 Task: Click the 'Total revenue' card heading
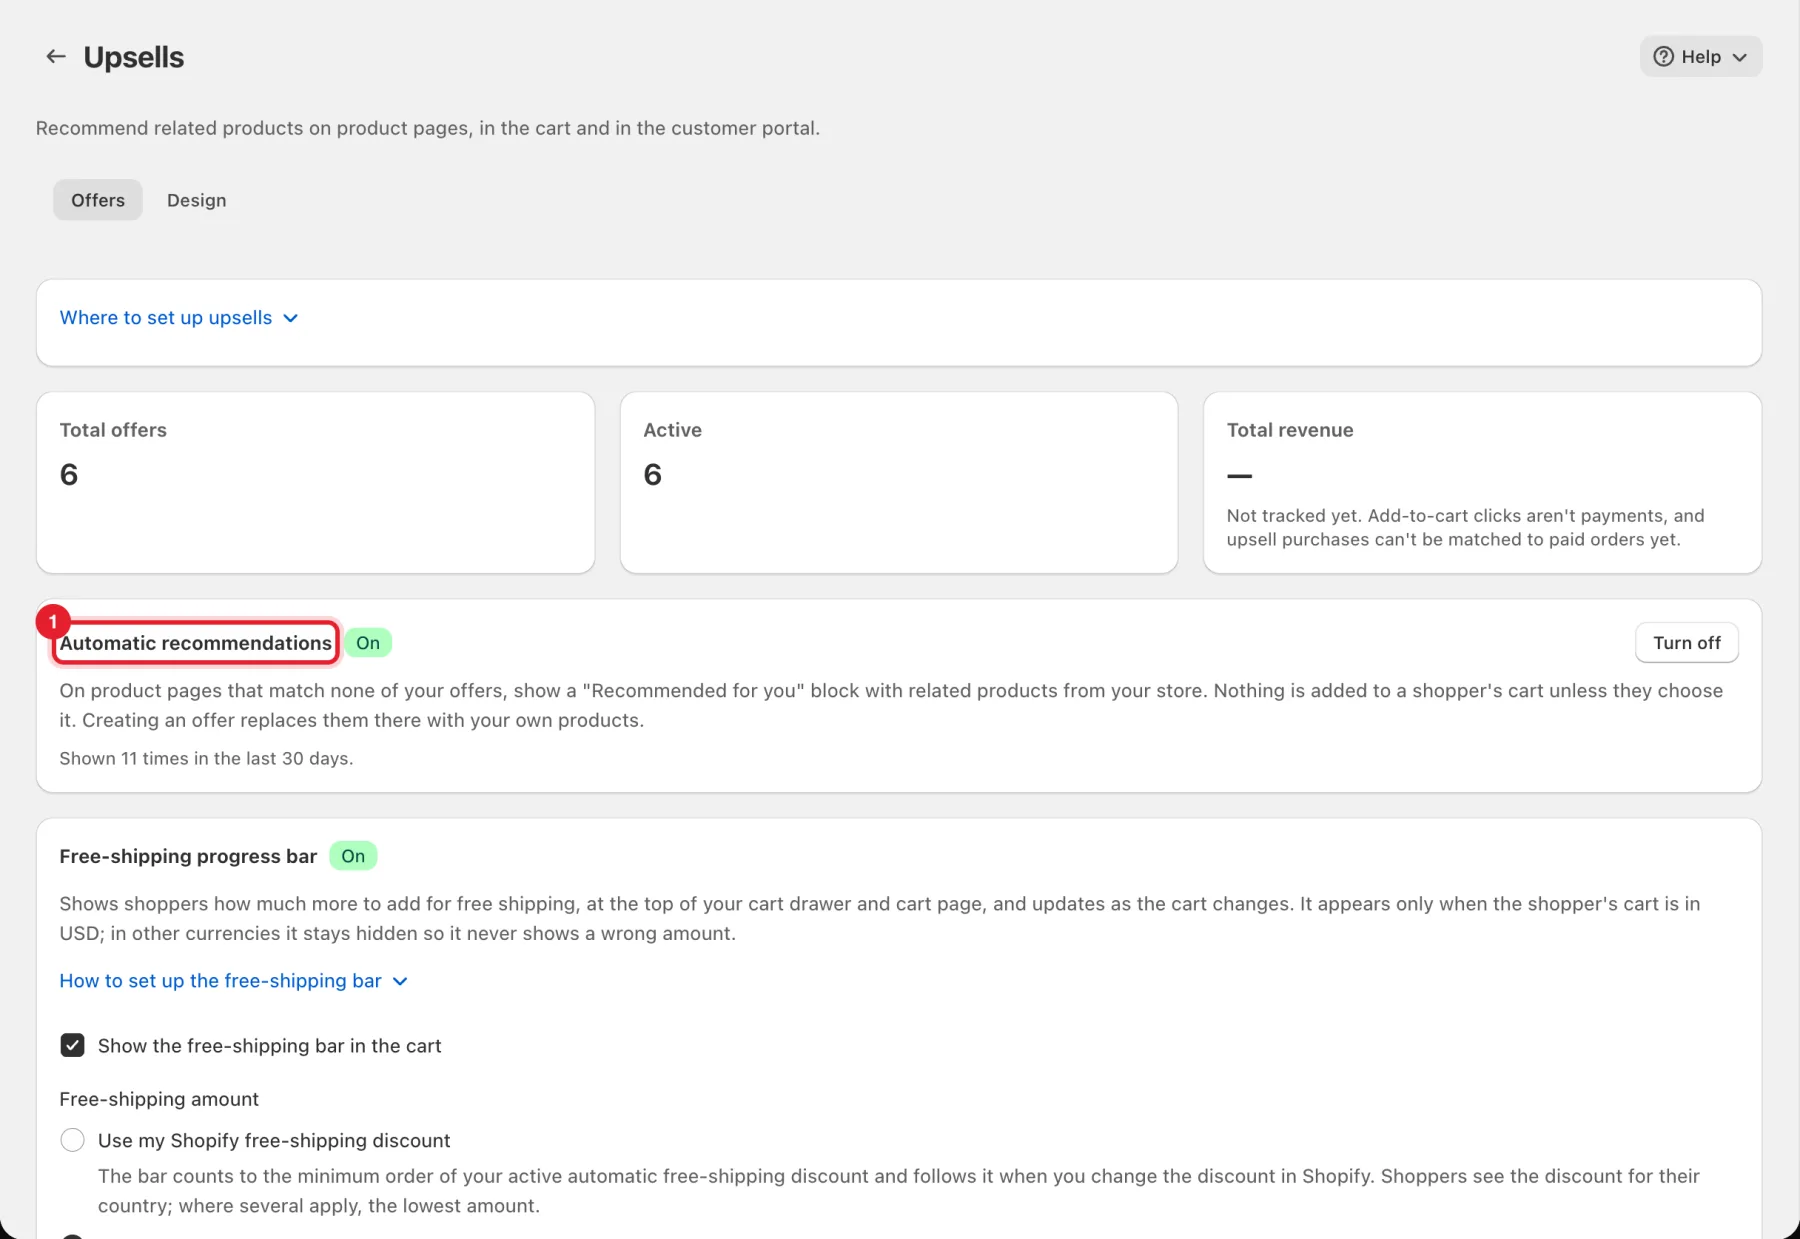click(x=1290, y=430)
